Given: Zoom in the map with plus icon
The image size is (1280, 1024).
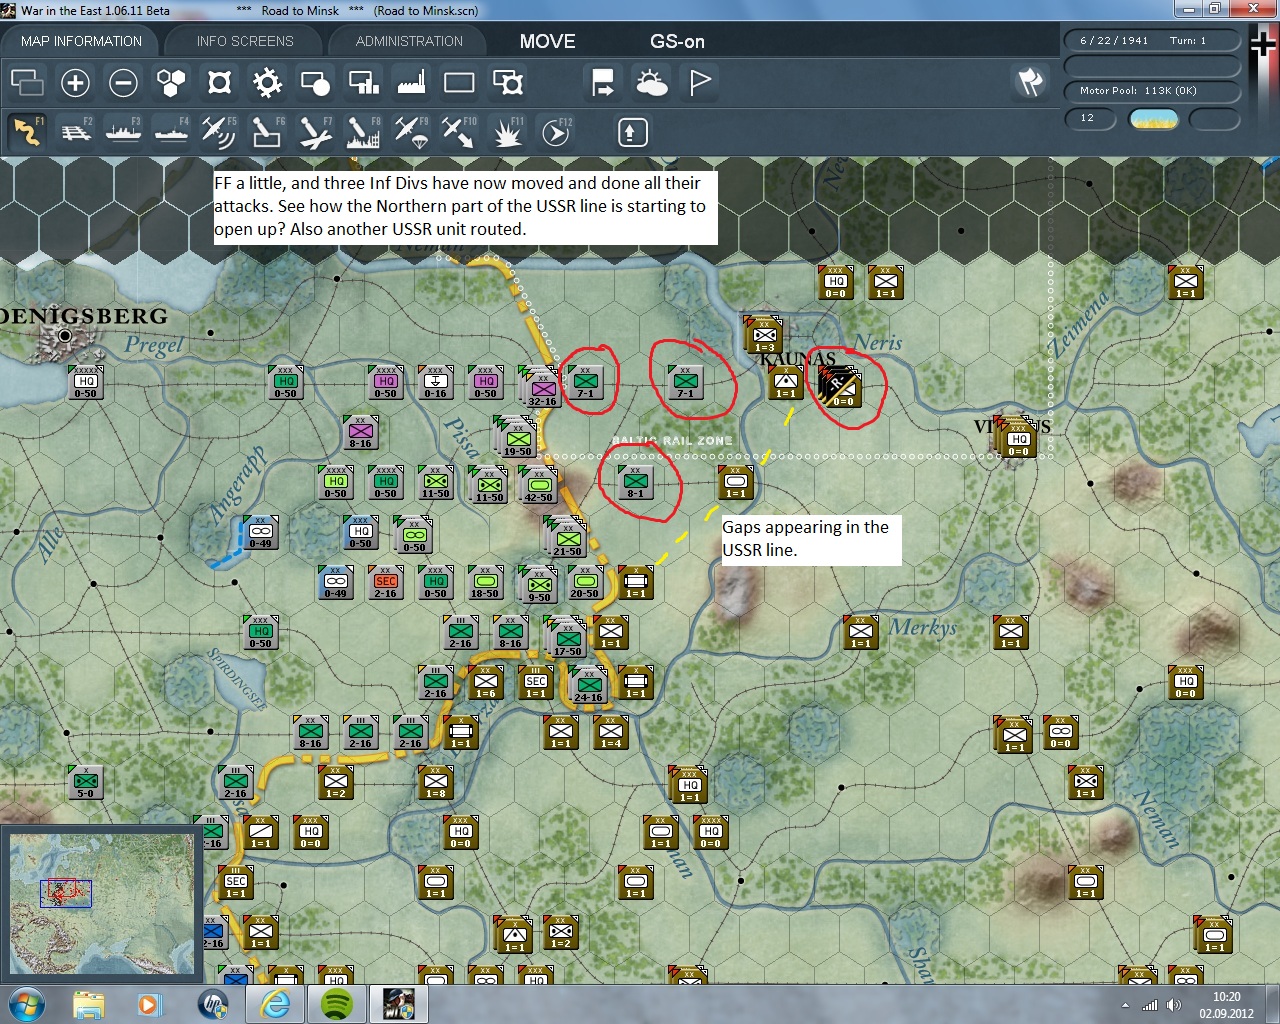Looking at the screenshot, I should click(75, 82).
